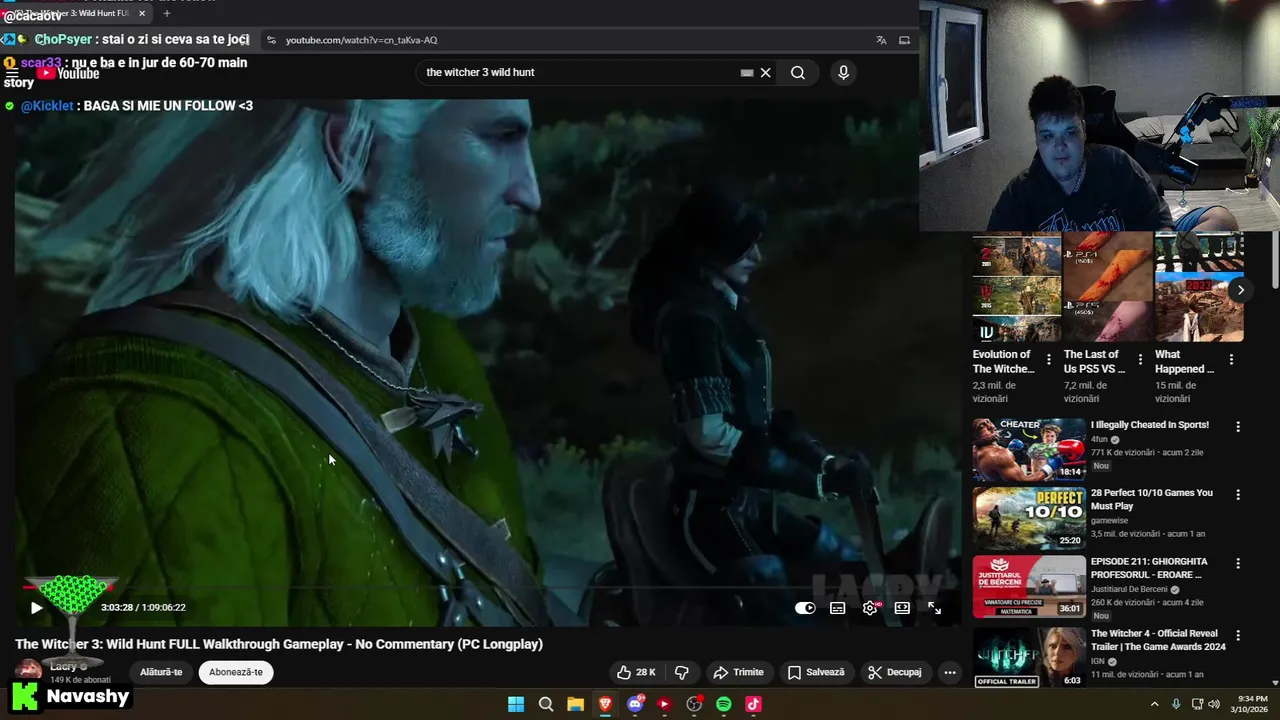The image size is (1280, 720).
Task: Switch to Brave browser in taskbar
Action: [x=605, y=704]
